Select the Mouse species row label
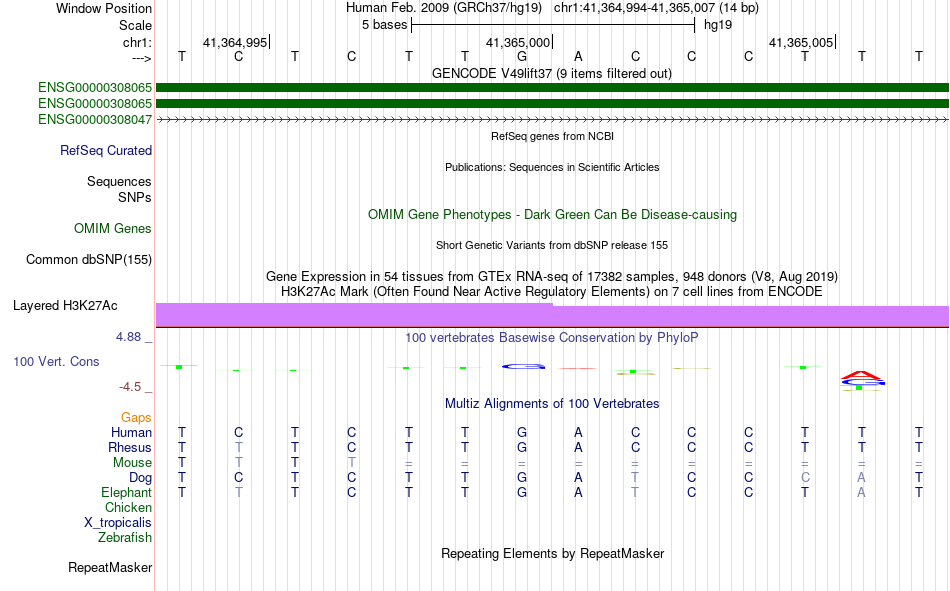This screenshot has height=591, width=950. click(x=132, y=462)
